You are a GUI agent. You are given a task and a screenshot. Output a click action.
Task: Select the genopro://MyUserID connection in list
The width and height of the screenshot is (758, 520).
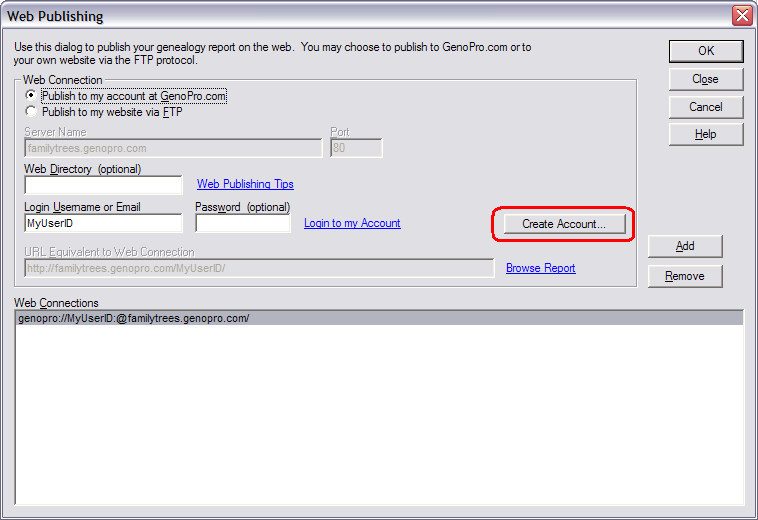(379, 318)
